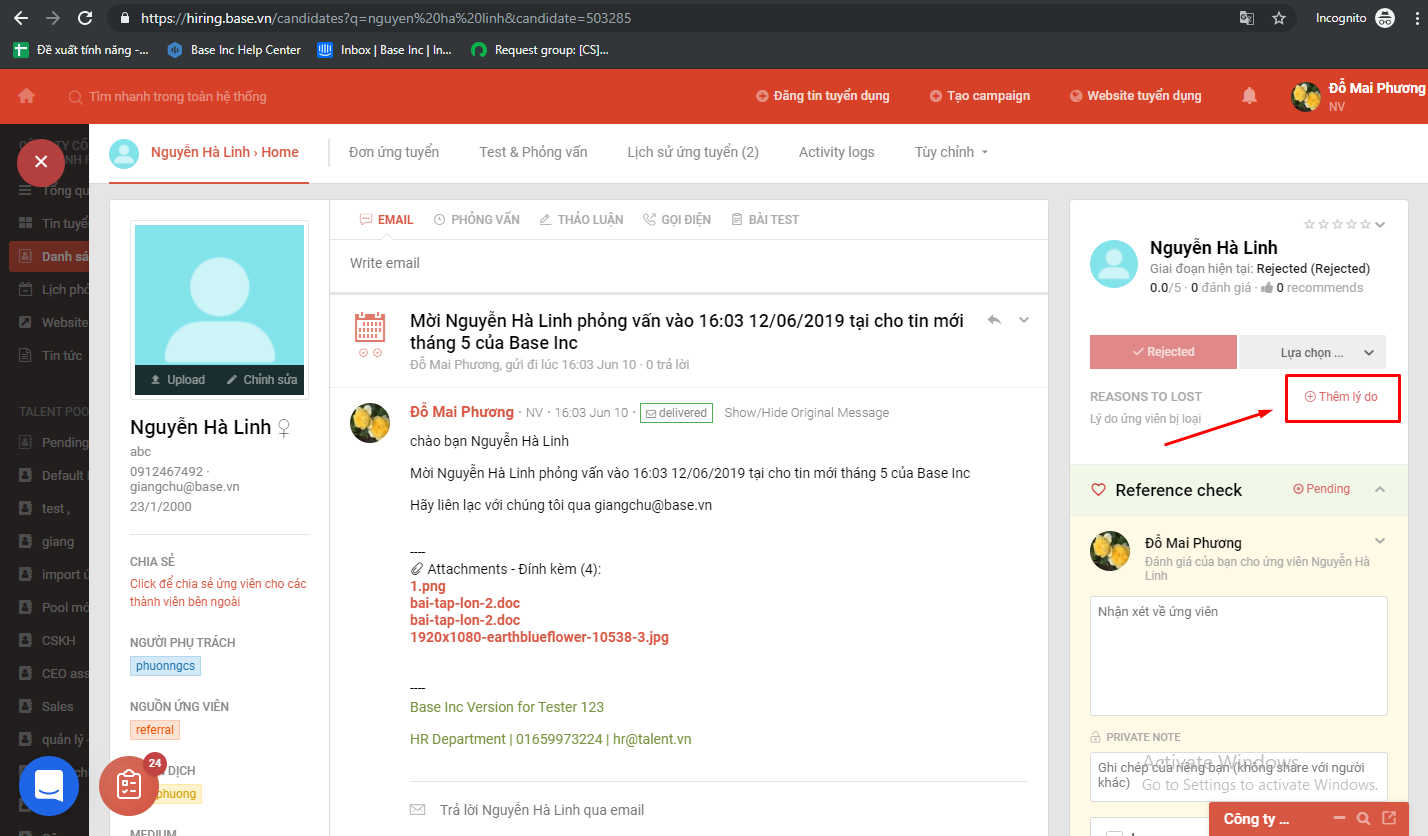Image resolution: width=1428 pixels, height=836 pixels.
Task: Click the browser reload icon
Action: [85, 18]
